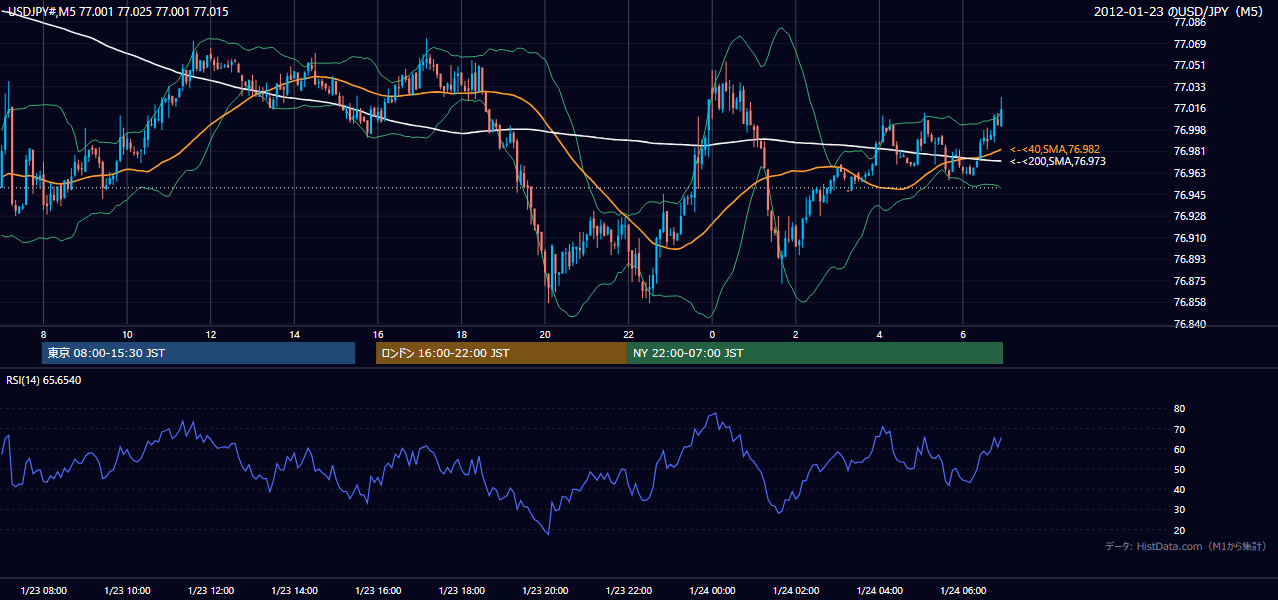Click the 50 level on the RSI scale
The image size is (1278, 600).
tap(1179, 469)
